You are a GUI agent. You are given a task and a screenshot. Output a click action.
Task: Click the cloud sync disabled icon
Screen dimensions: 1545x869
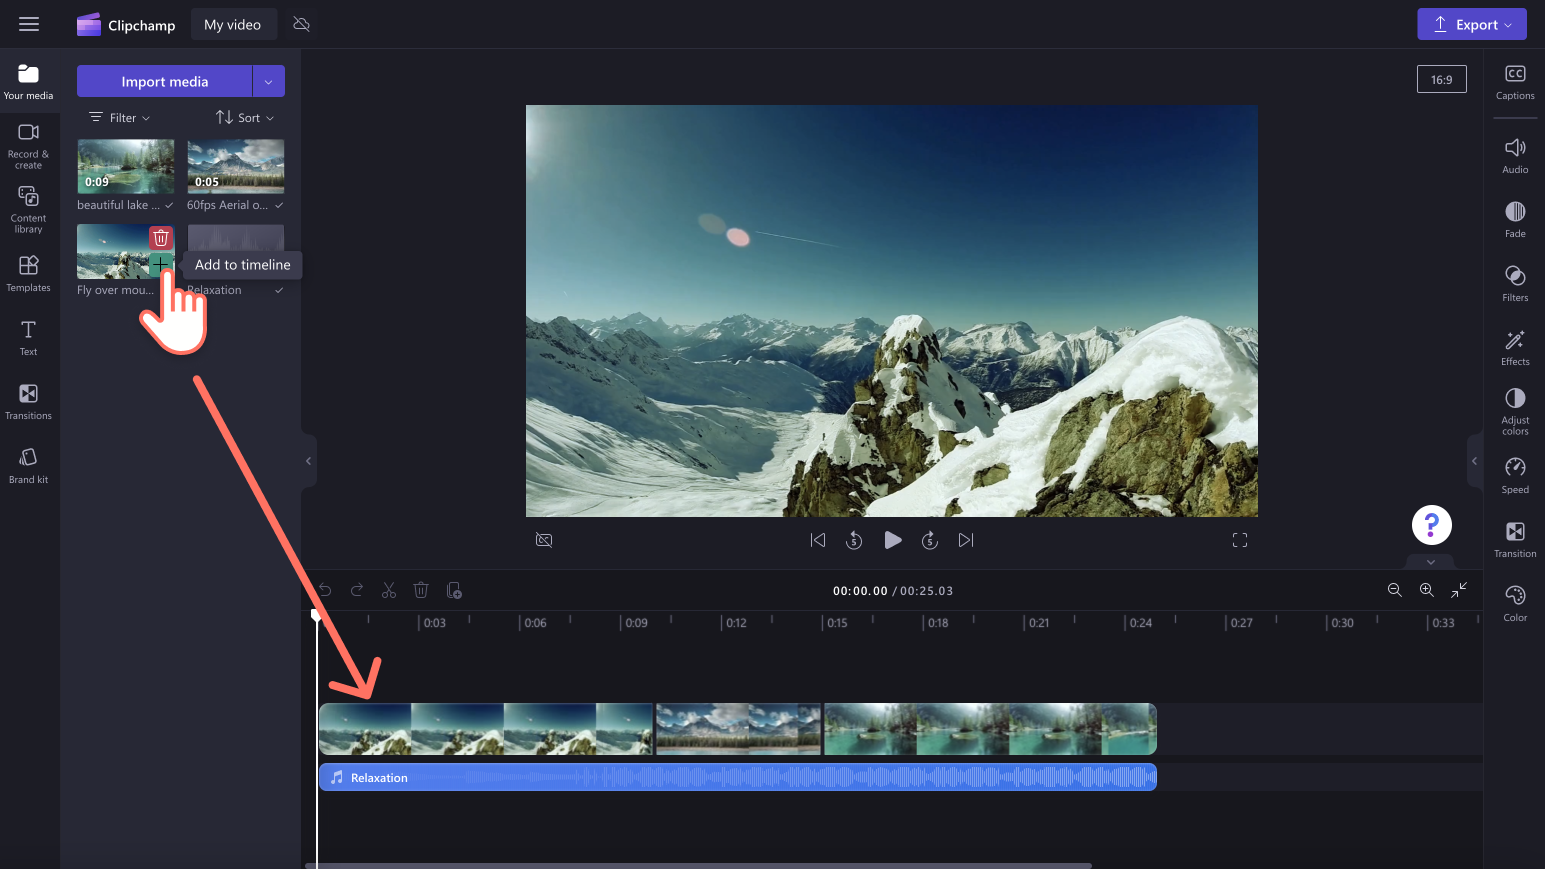point(301,24)
